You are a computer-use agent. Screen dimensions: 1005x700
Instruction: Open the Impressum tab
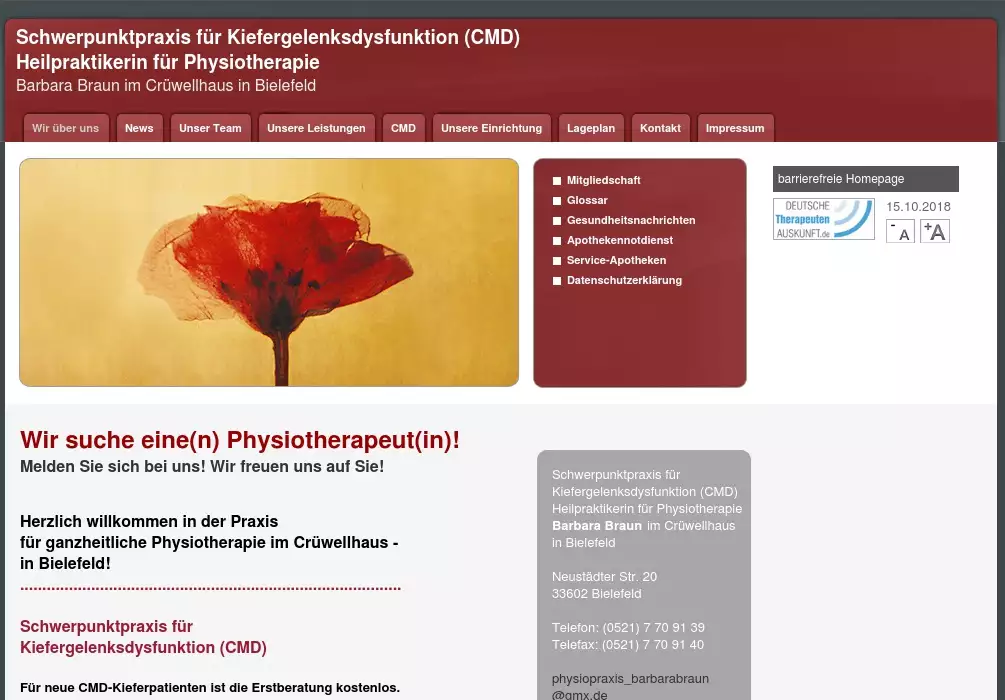point(734,128)
